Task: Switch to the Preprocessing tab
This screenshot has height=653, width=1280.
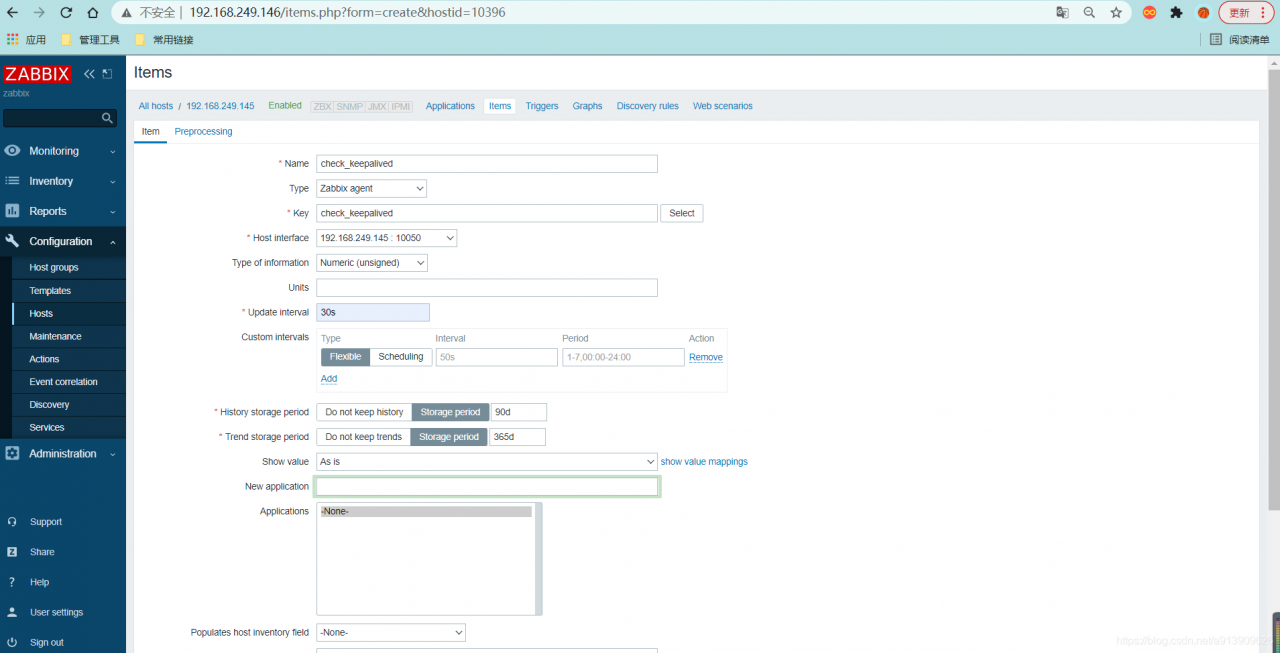Action: tap(203, 131)
